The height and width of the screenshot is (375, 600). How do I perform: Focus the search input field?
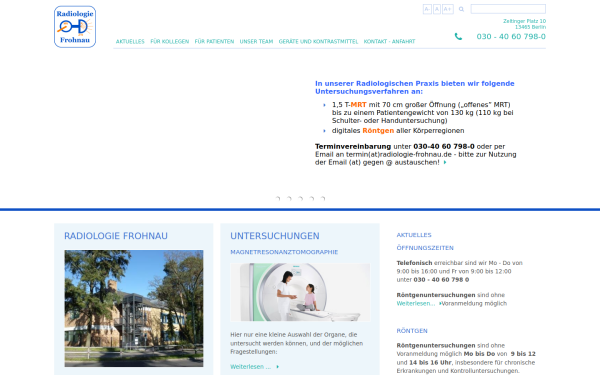coord(508,9)
